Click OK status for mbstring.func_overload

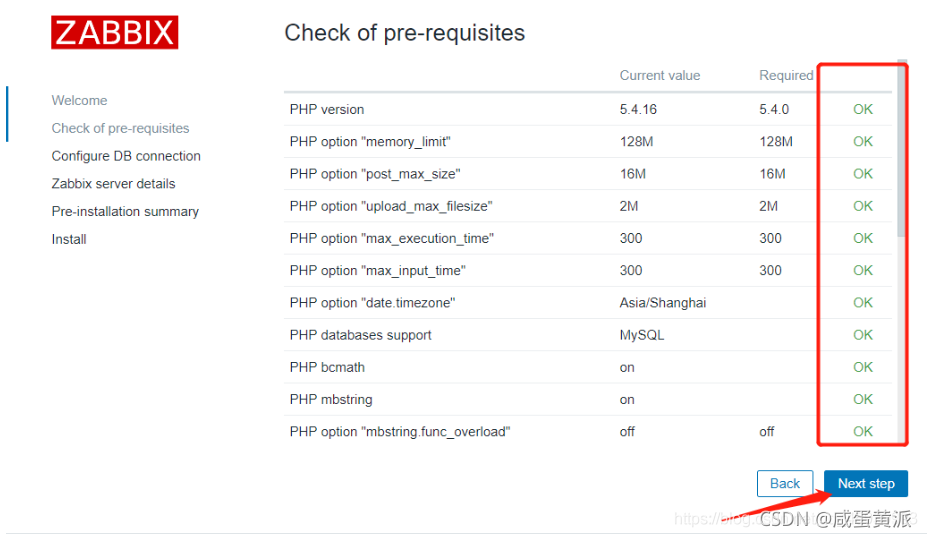click(x=863, y=432)
